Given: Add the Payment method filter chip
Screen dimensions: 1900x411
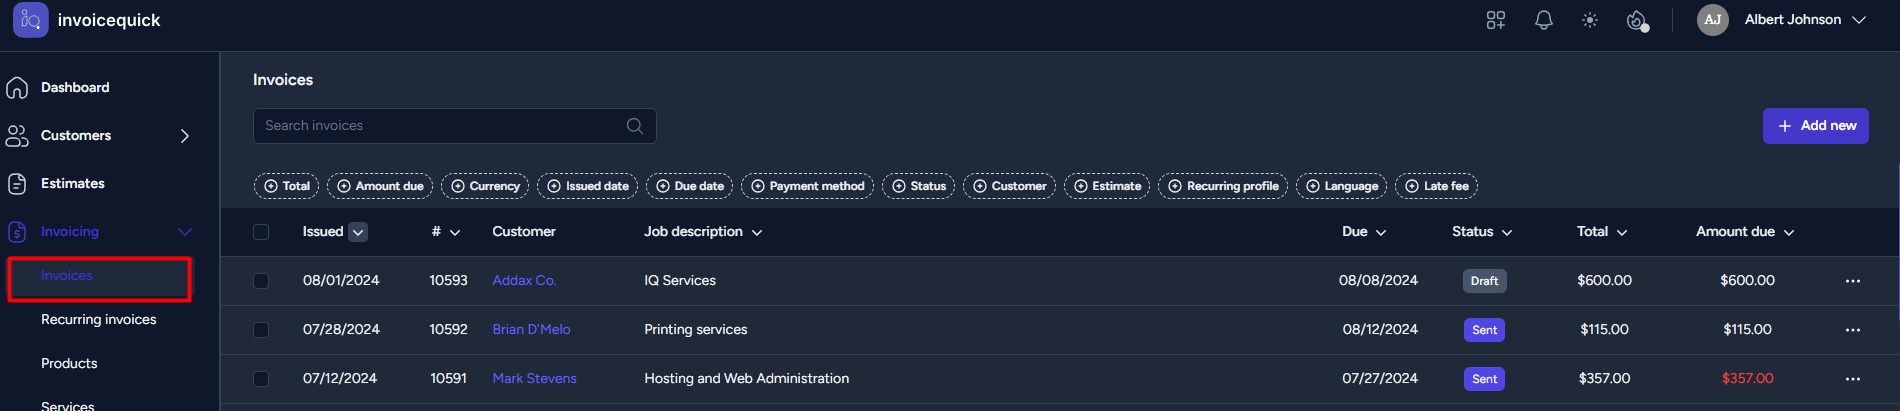Looking at the screenshot, I should pyautogui.click(x=807, y=186).
